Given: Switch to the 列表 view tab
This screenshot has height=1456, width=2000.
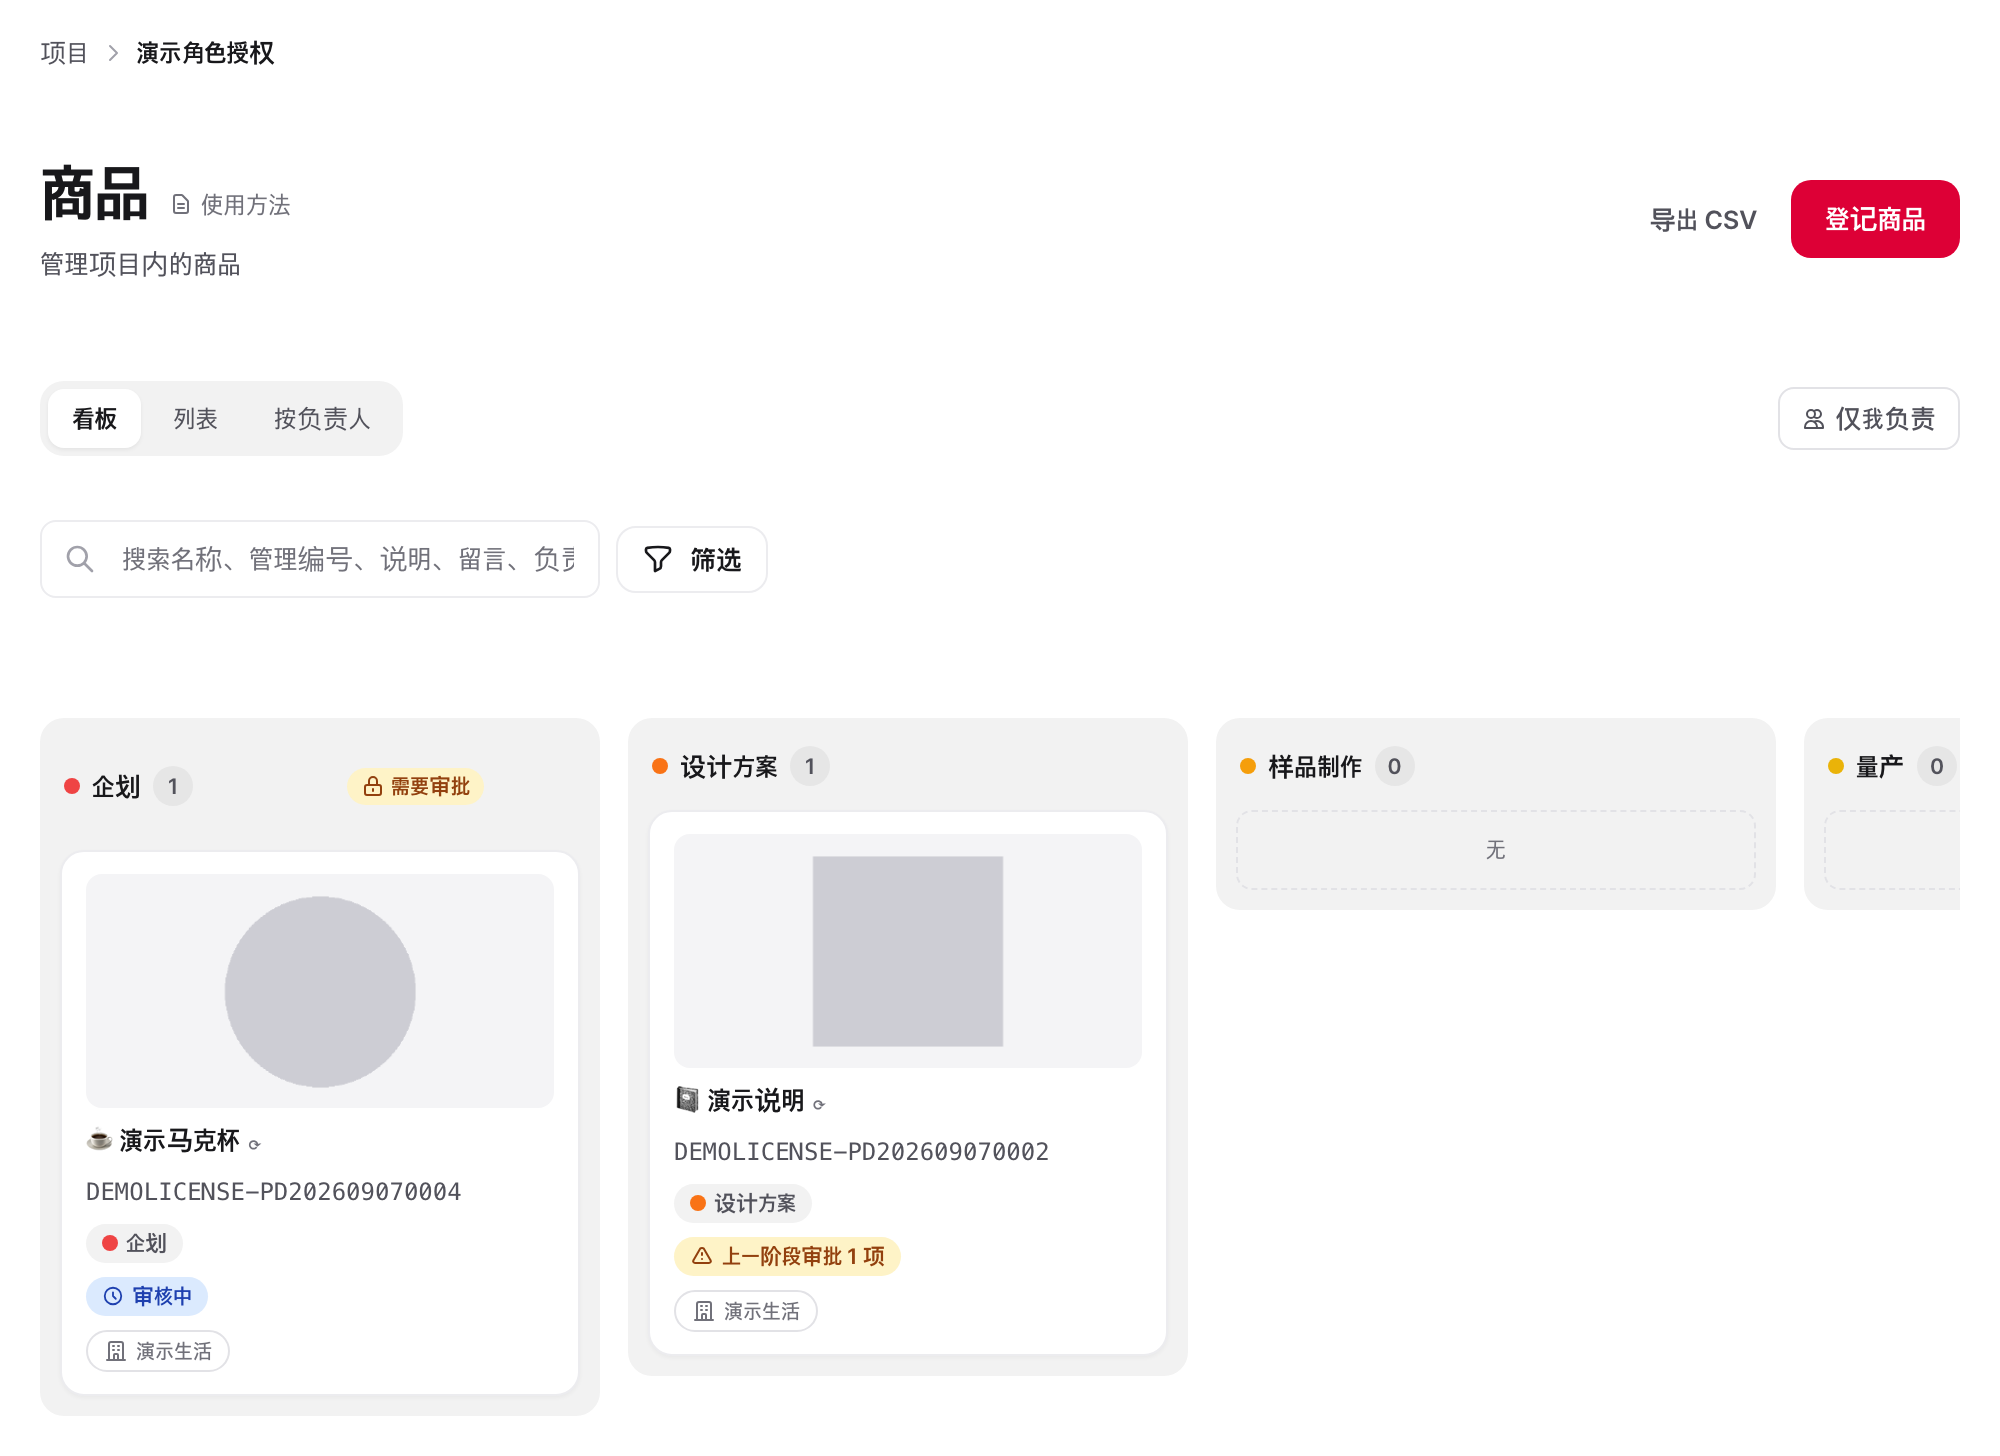Looking at the screenshot, I should (195, 419).
